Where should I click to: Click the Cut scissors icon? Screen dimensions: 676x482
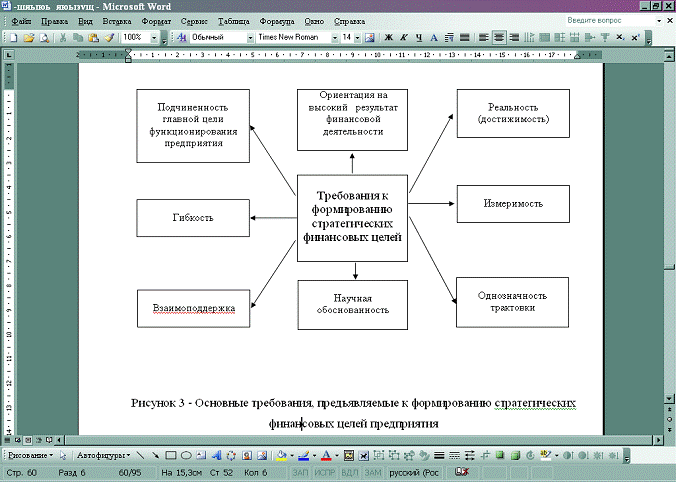coord(64,37)
